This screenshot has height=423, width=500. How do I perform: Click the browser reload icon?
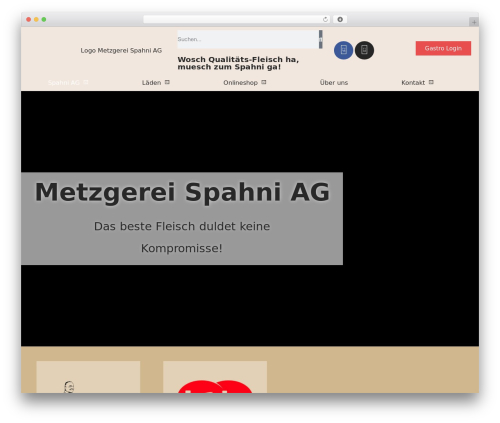click(325, 19)
